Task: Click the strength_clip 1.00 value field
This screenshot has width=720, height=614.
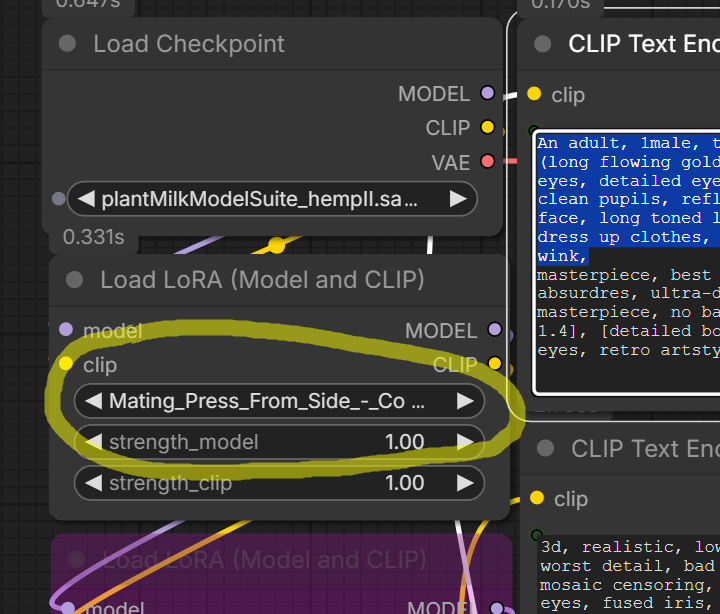Action: click(x=279, y=483)
